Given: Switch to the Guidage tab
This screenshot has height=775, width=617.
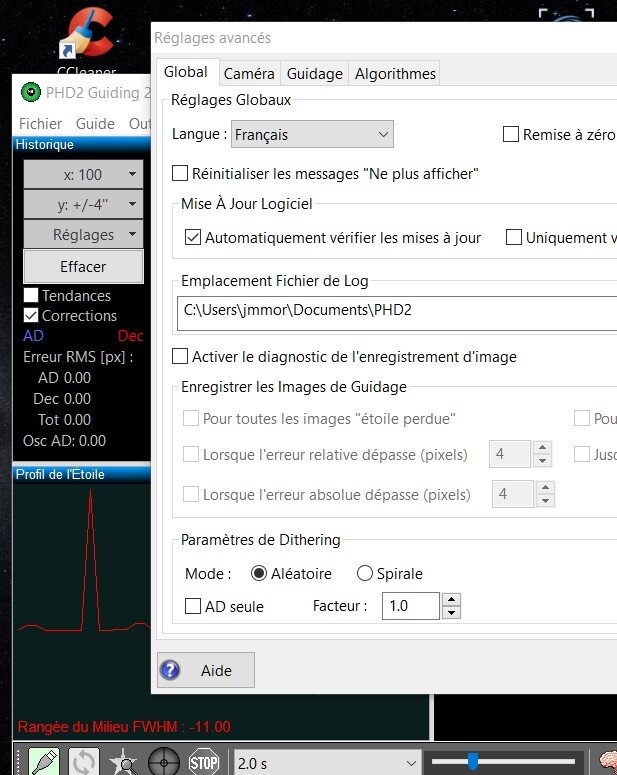Looking at the screenshot, I should tap(314, 74).
